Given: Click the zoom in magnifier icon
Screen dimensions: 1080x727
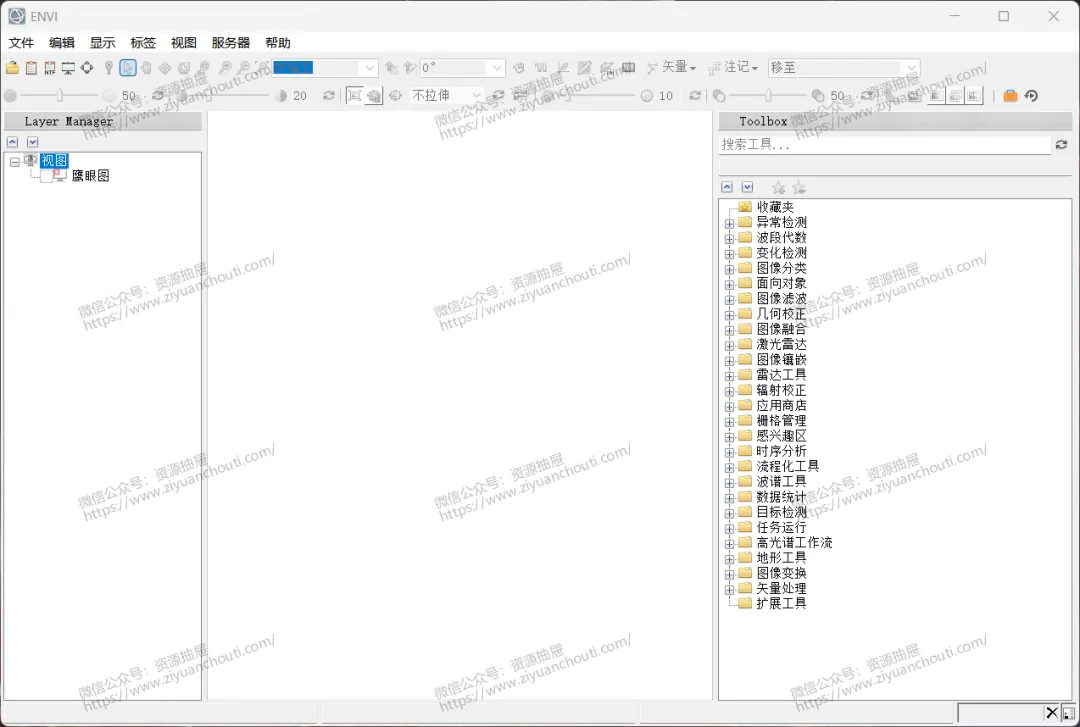Looking at the screenshot, I should pyautogui.click(x=225, y=68).
